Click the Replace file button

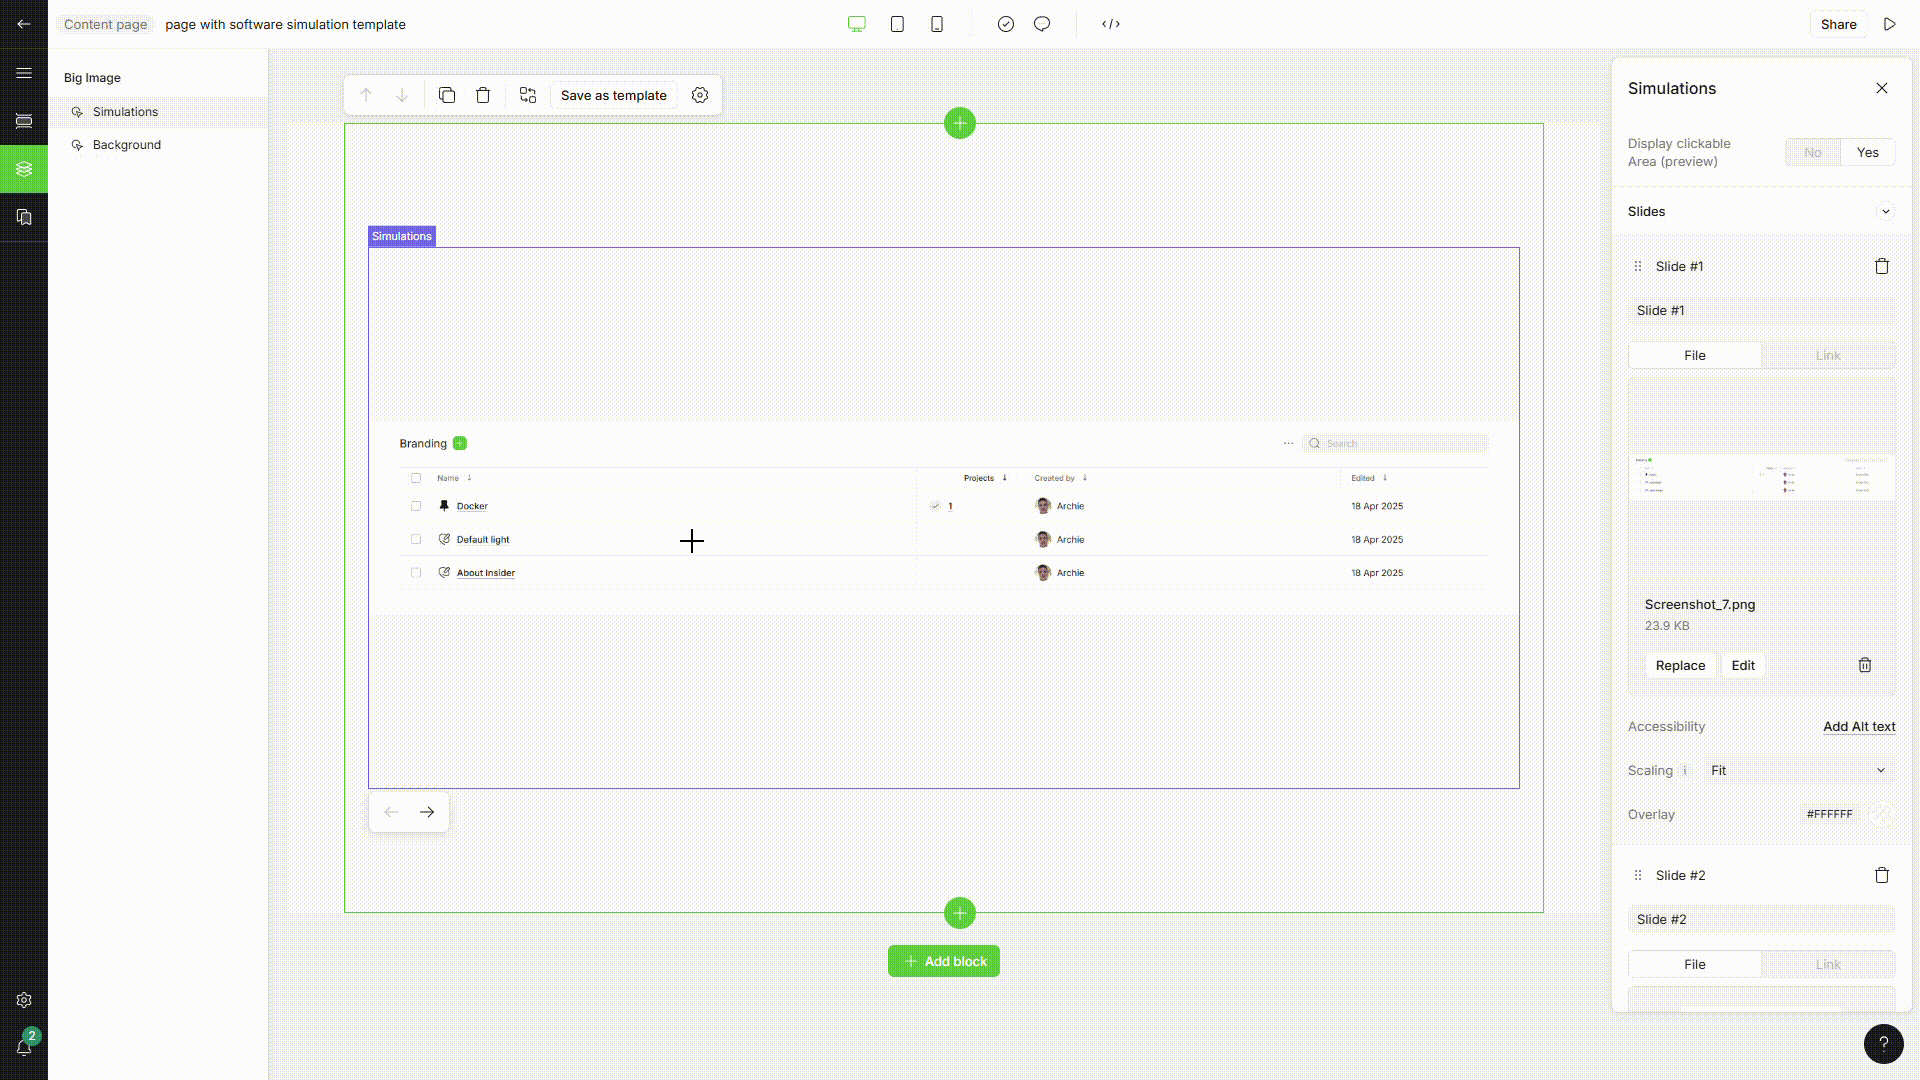coord(1680,665)
